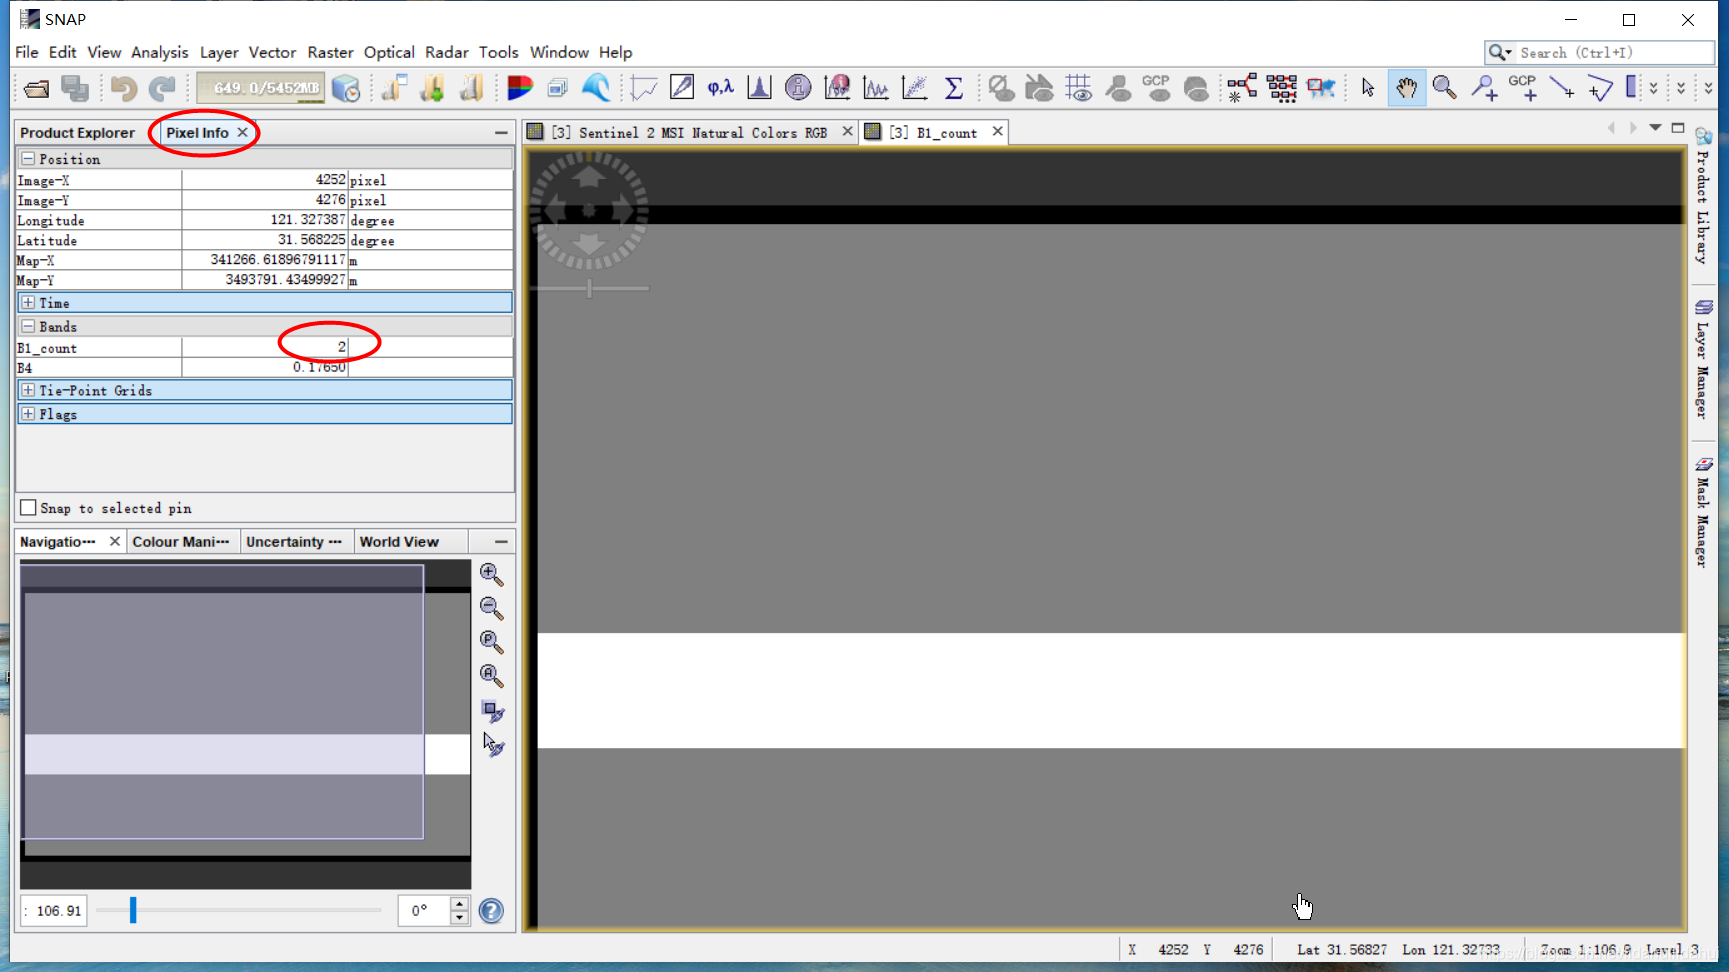This screenshot has width=1729, height=972.
Task: Expand the Time section
Action: coord(28,303)
